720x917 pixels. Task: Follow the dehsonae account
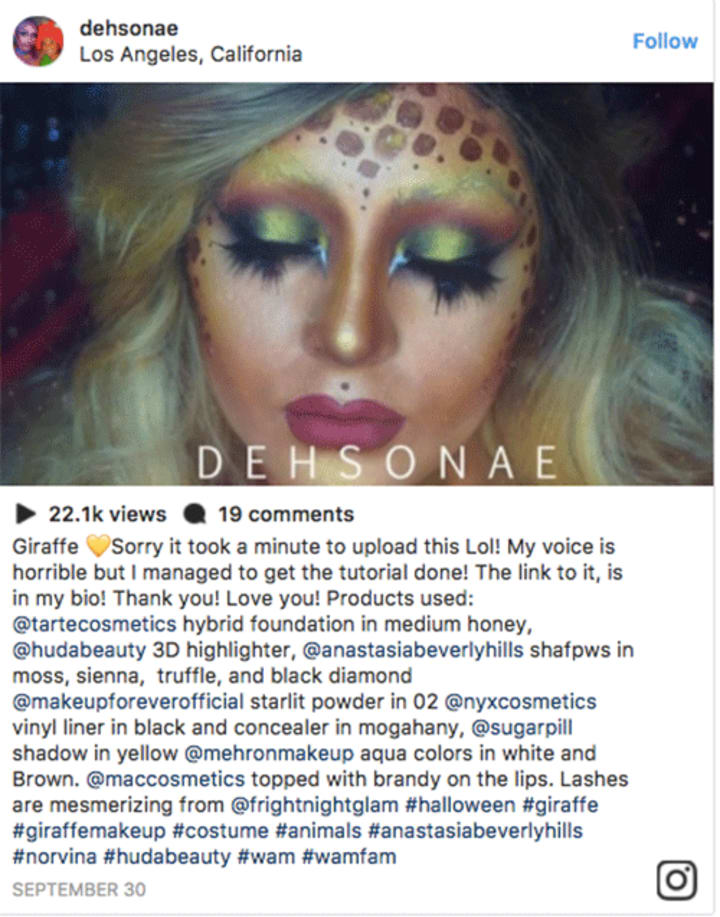(665, 41)
